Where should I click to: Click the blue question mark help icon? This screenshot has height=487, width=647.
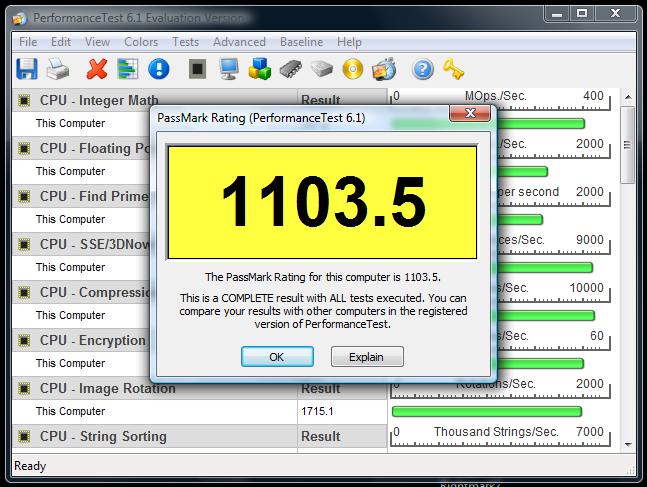tap(423, 69)
